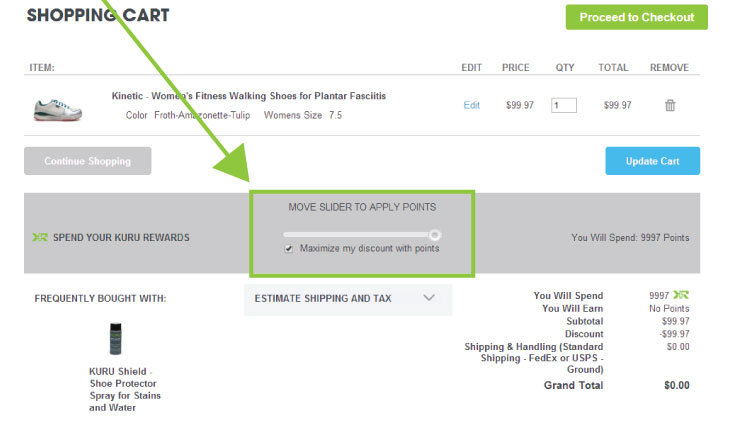733x424 pixels.
Task: Remove item using trash can icon
Action: [x=670, y=105]
